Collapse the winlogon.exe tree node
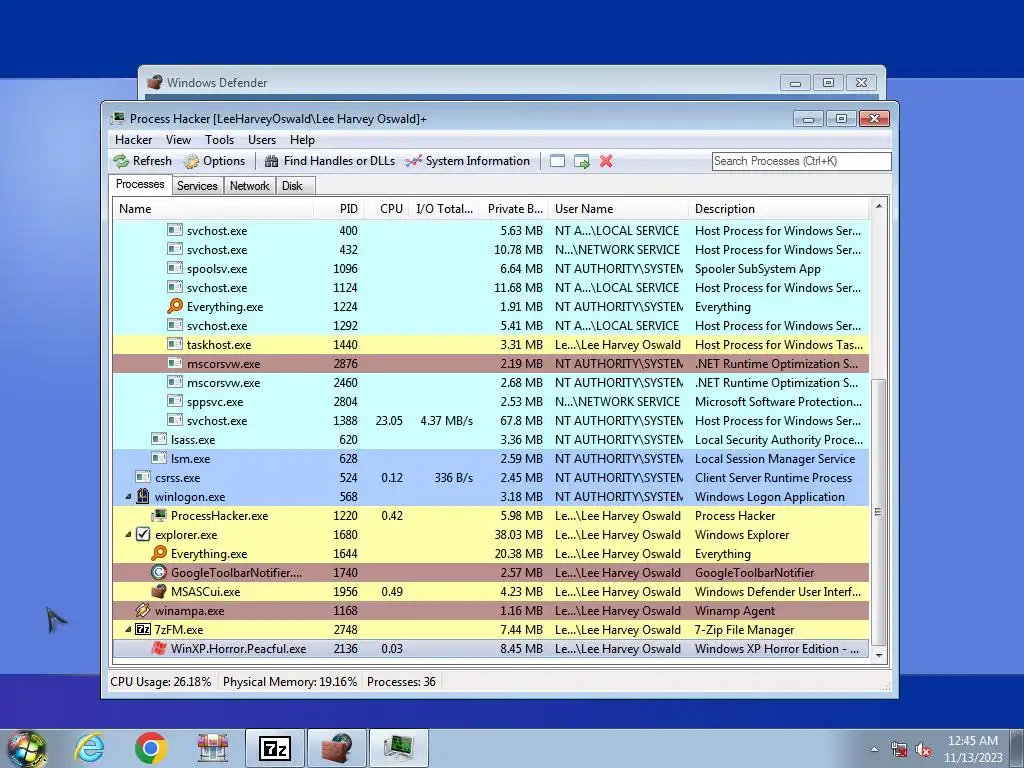 click(x=129, y=497)
